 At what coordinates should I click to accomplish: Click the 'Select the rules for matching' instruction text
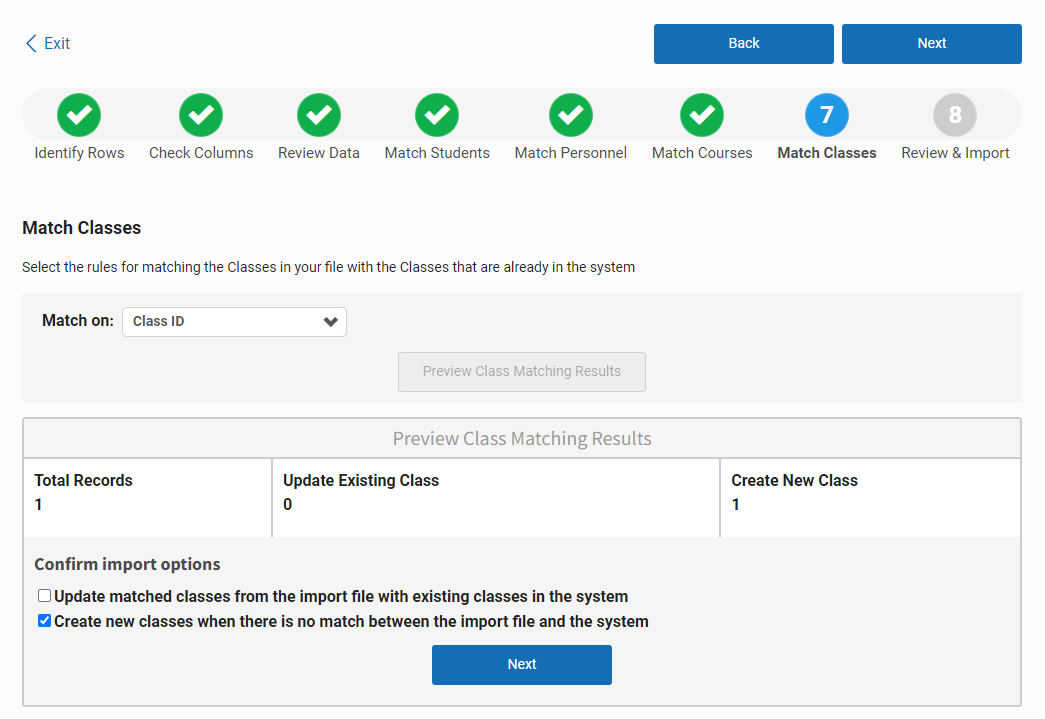pyautogui.click(x=329, y=267)
